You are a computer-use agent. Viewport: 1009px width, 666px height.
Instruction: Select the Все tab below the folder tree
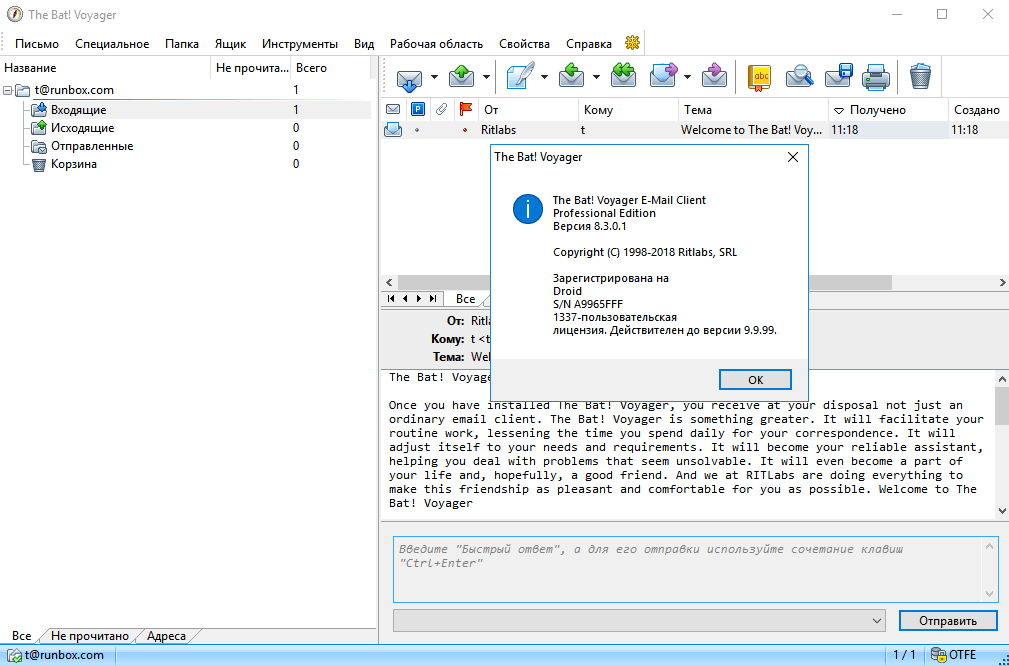pyautogui.click(x=21, y=636)
